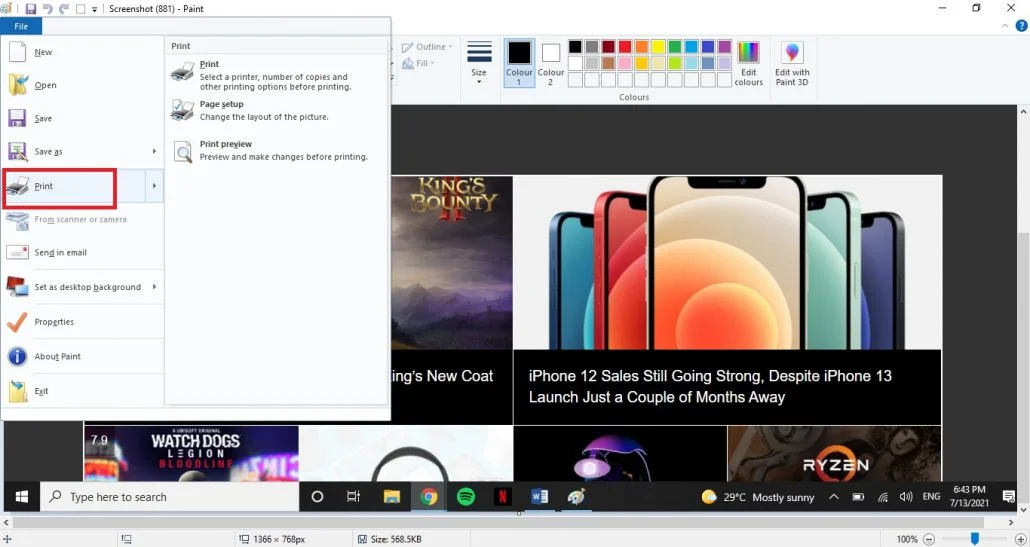Exit Paint from the File menu
The image size is (1030, 547).
coord(82,391)
